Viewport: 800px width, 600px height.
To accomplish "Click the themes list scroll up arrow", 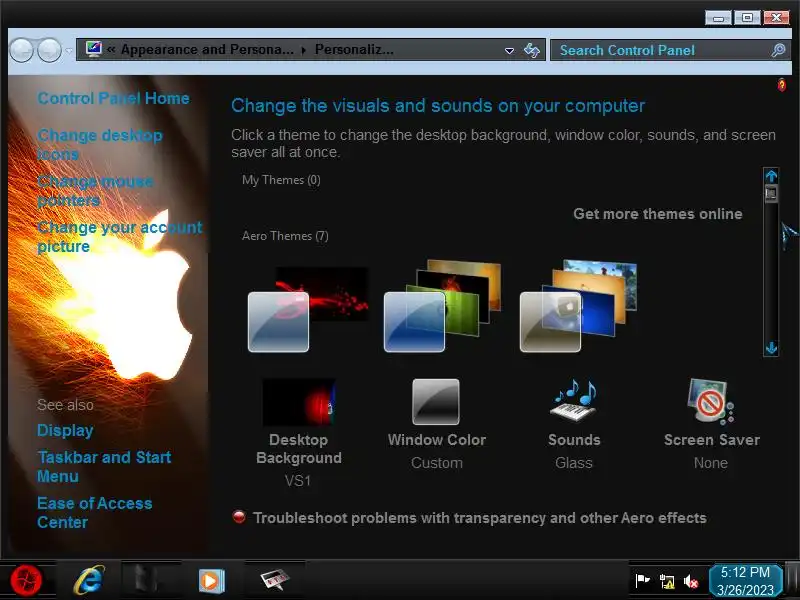I will click(771, 176).
